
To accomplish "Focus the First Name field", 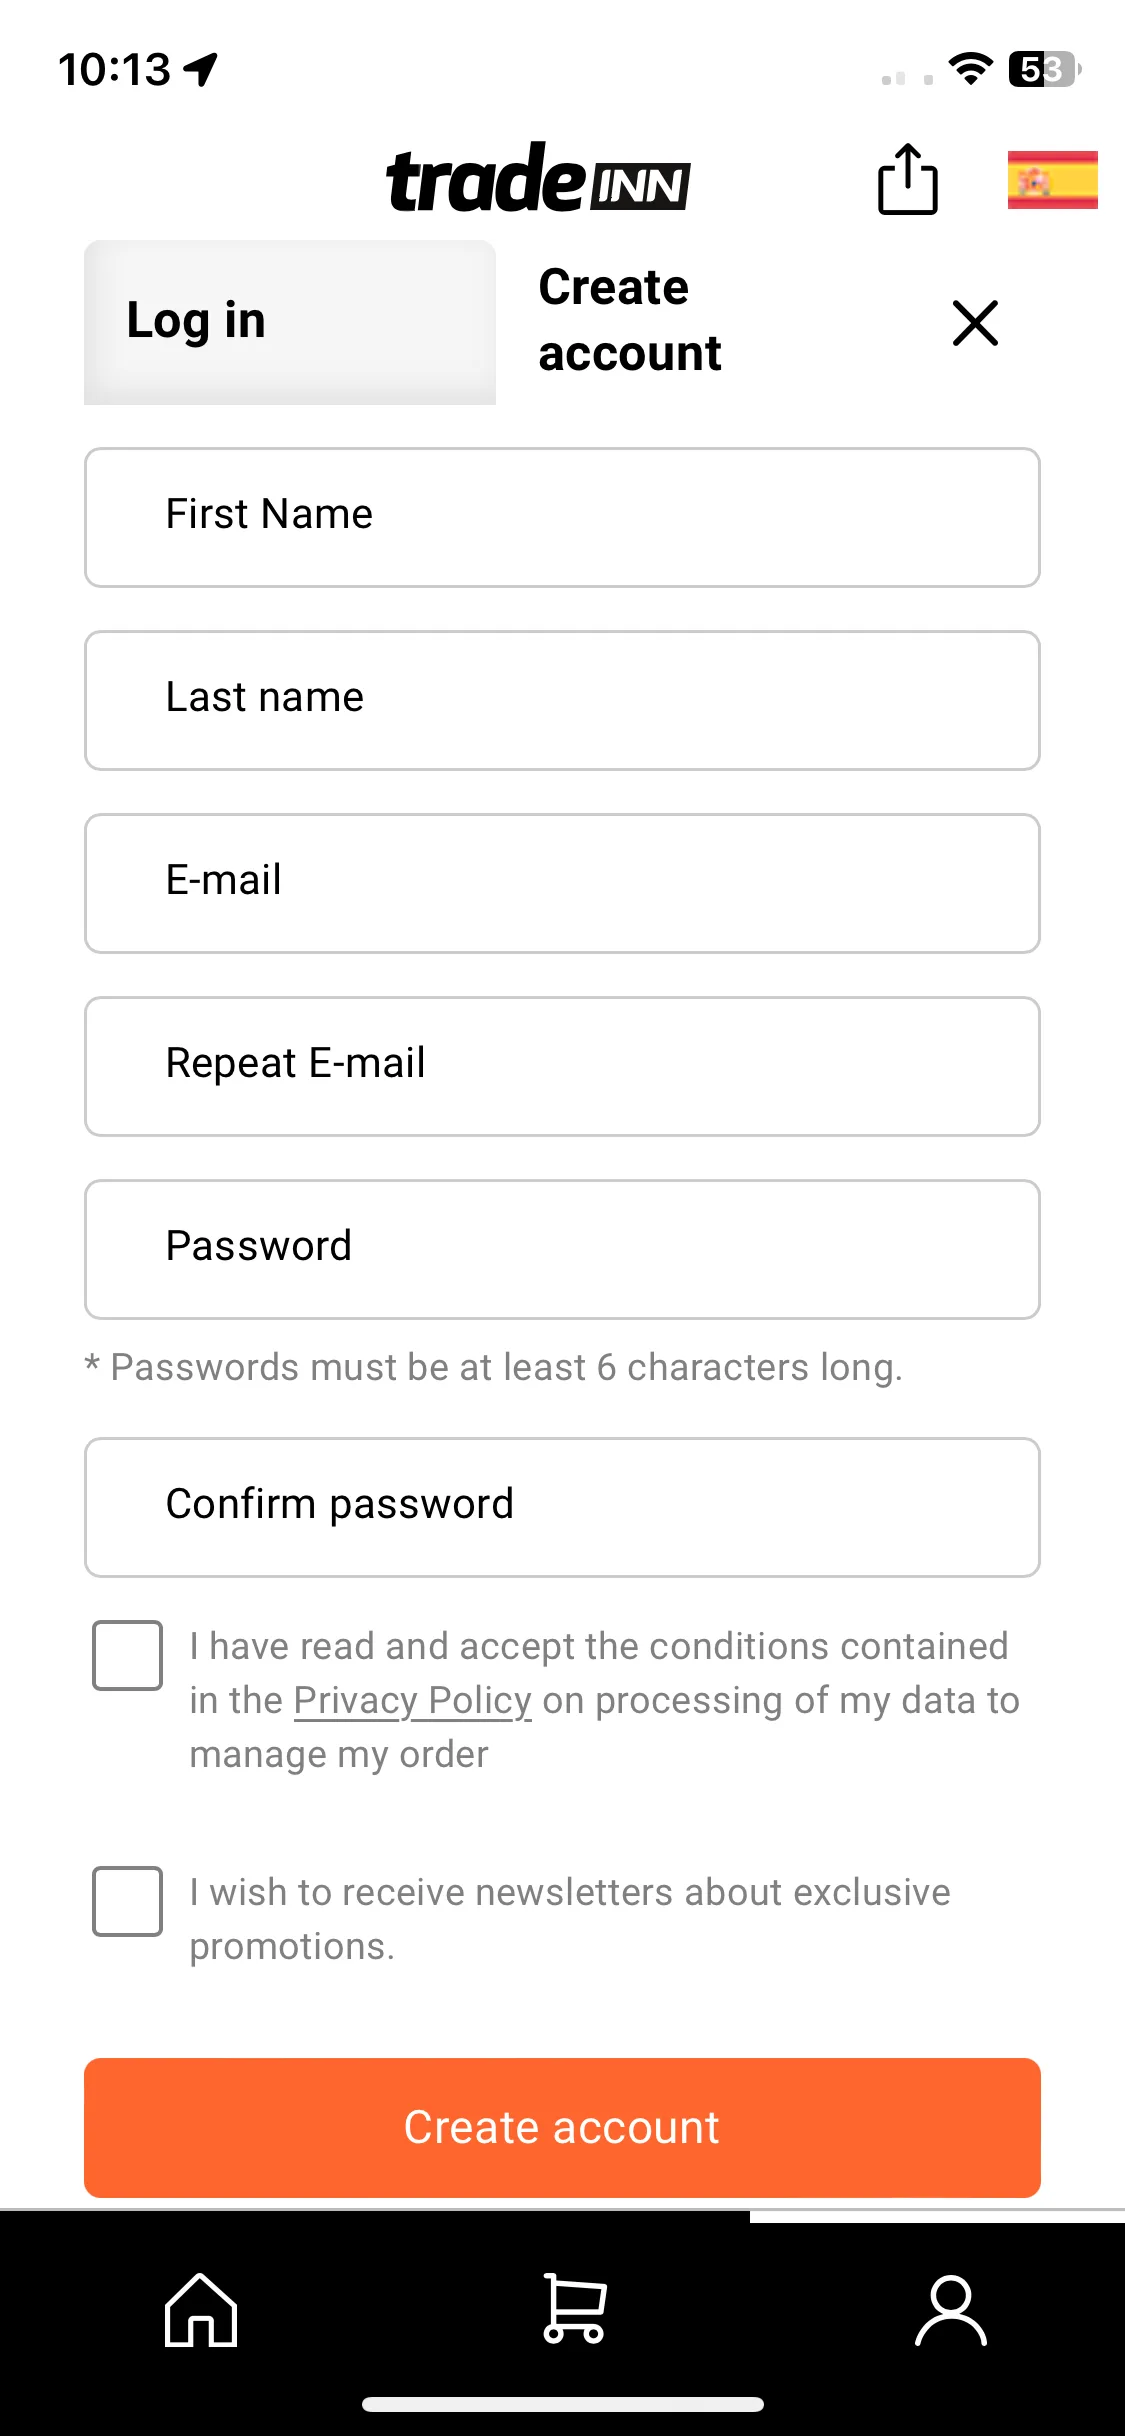I will (562, 517).
